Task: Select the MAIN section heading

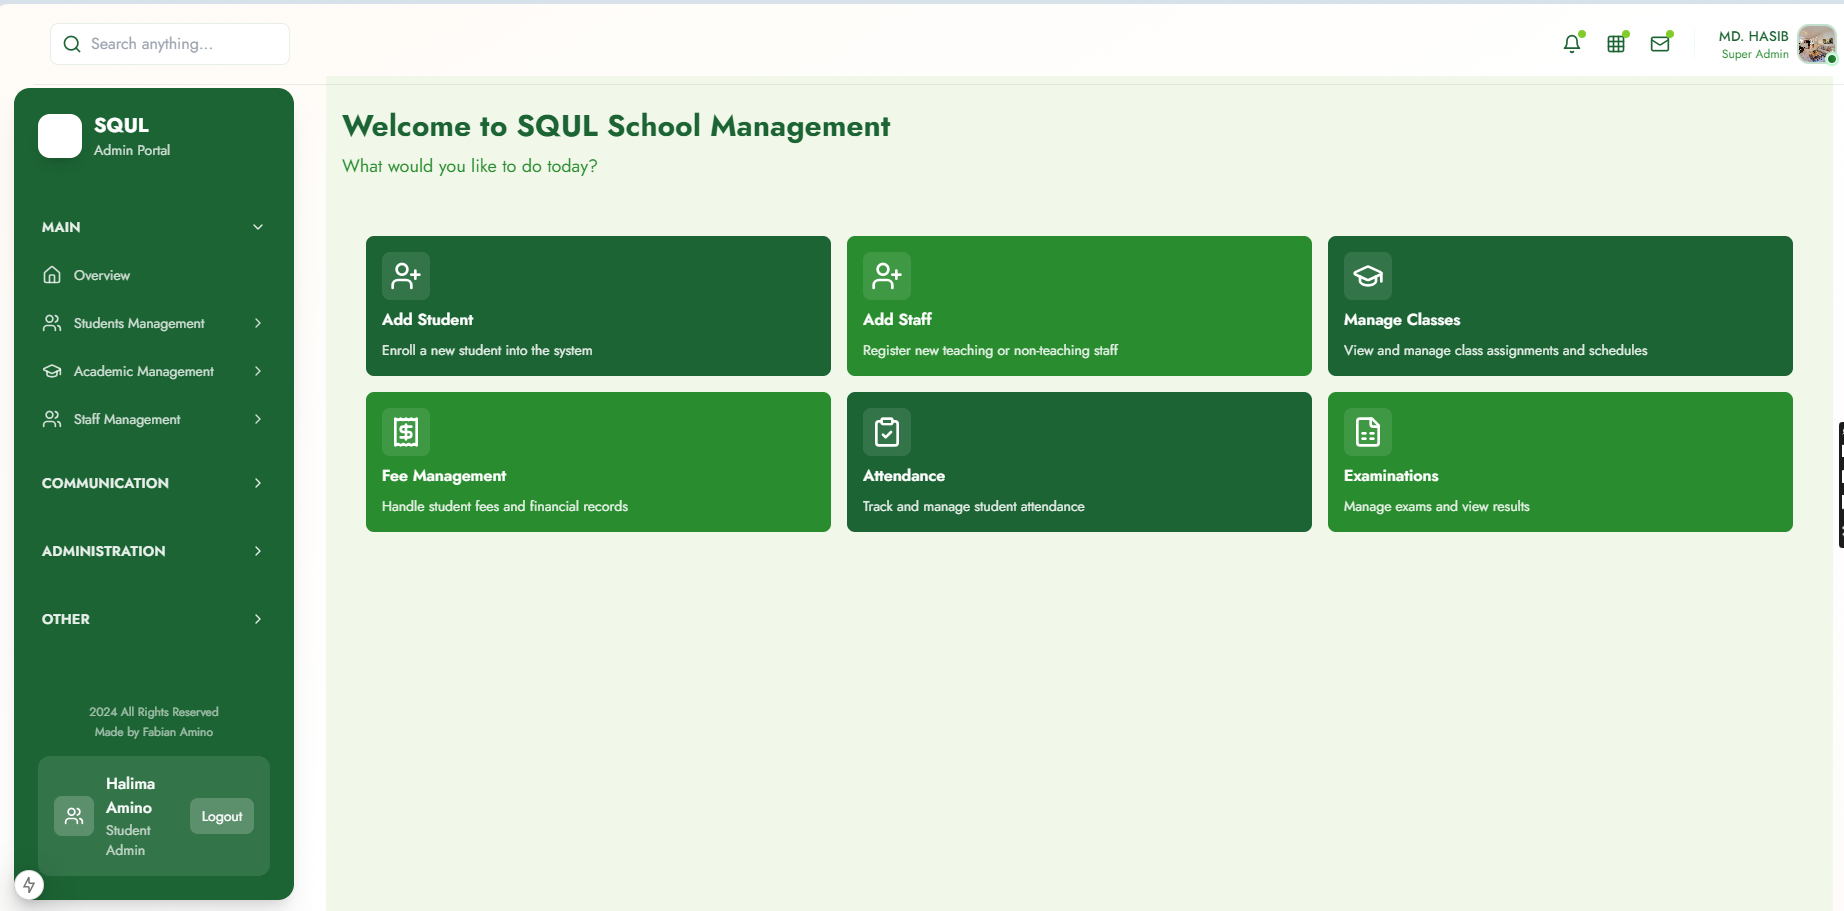Action: 61,227
